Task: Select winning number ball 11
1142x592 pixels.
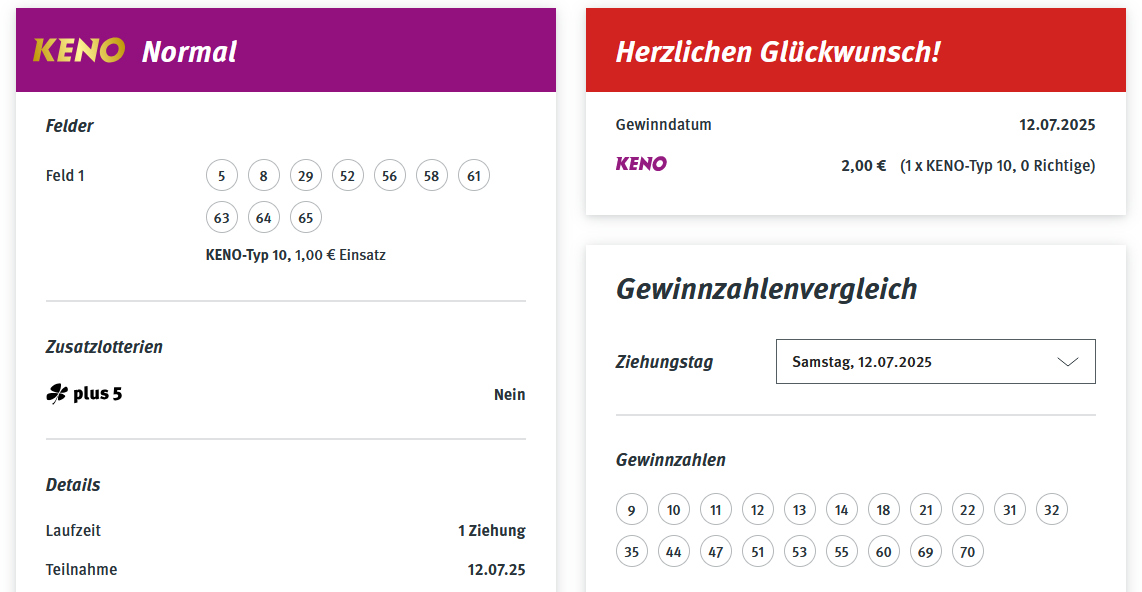Action: point(716,510)
